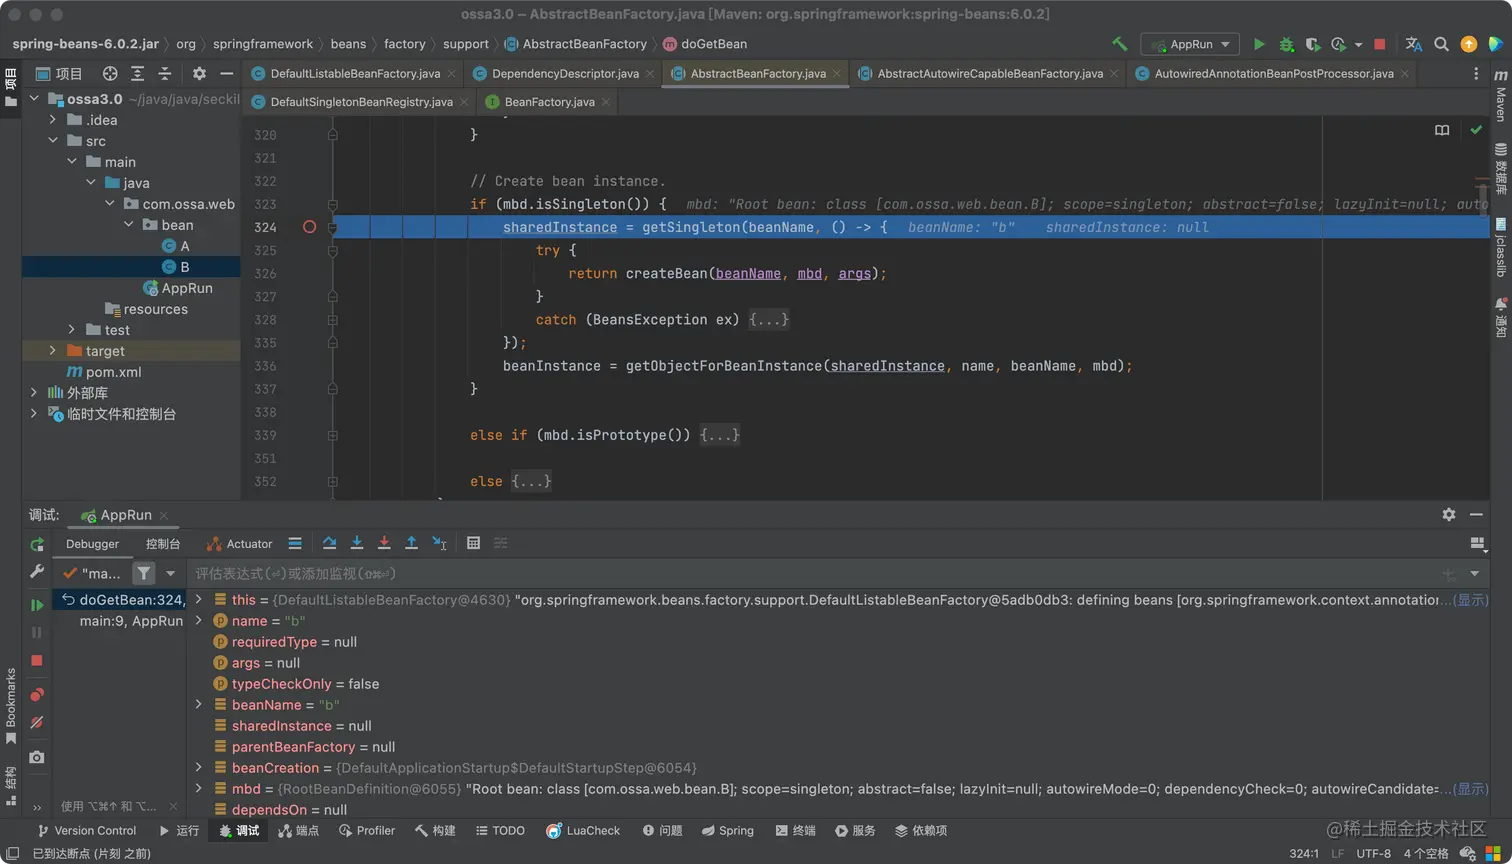Collapse the src folder
Viewport: 1512px width, 864px height.
point(53,141)
